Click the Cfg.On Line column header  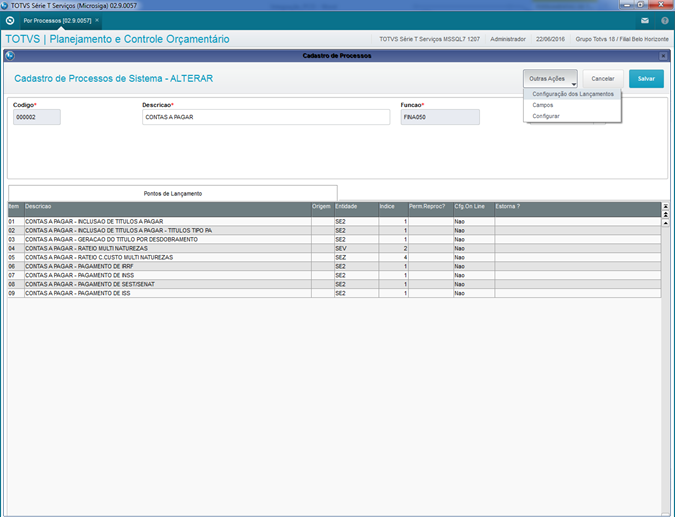[474, 210]
